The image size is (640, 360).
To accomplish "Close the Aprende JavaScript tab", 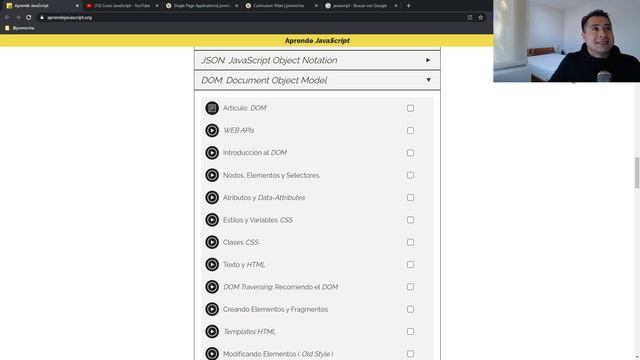I will tap(77, 6).
